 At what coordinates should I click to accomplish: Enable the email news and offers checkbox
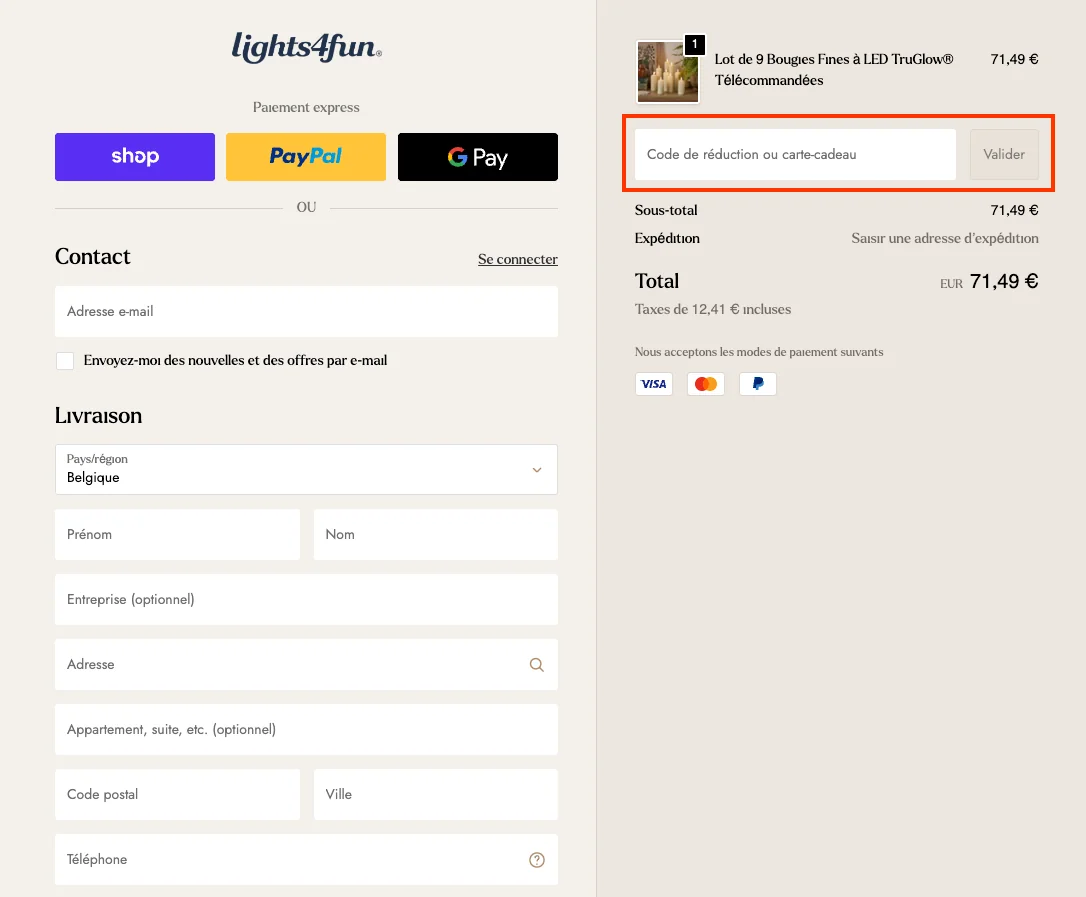click(x=64, y=360)
